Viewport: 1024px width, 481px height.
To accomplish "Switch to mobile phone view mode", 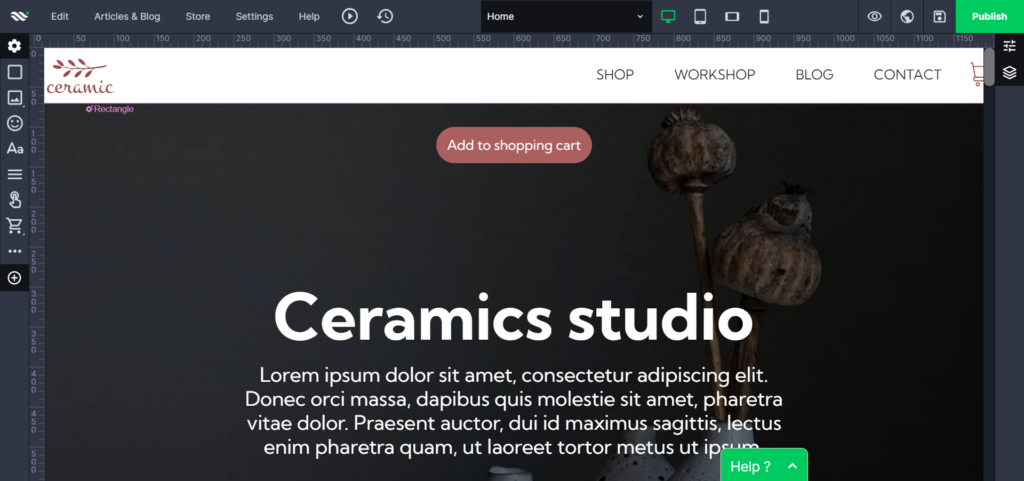I will point(764,16).
